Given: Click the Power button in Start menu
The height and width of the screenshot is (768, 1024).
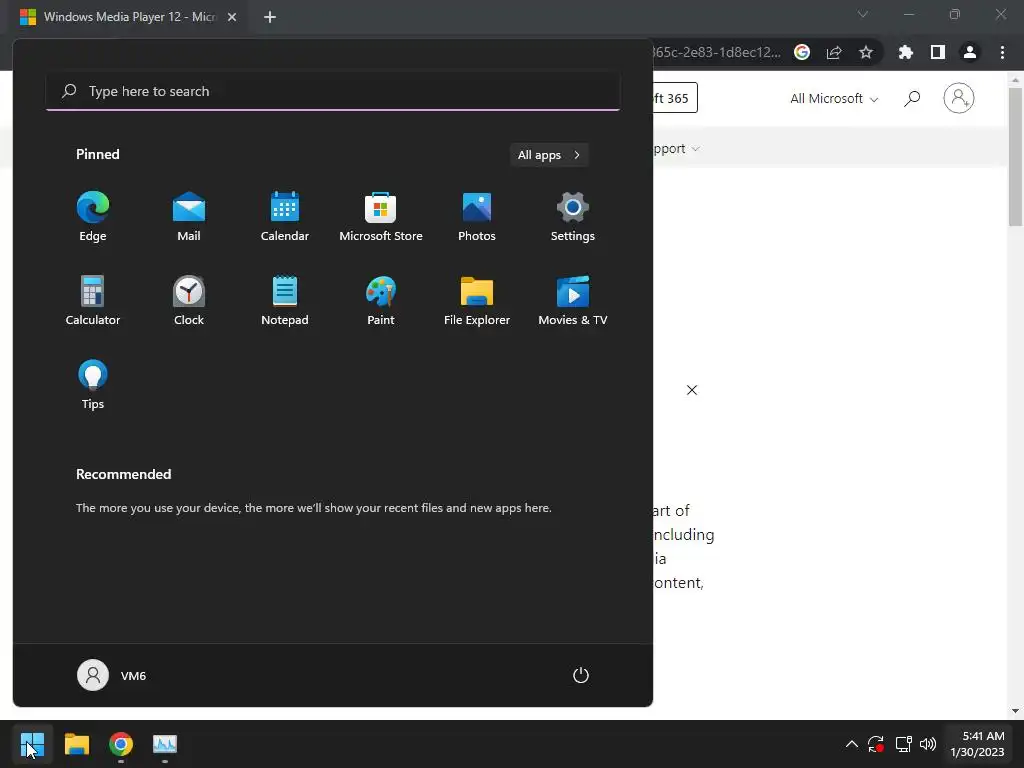Looking at the screenshot, I should pos(581,675).
